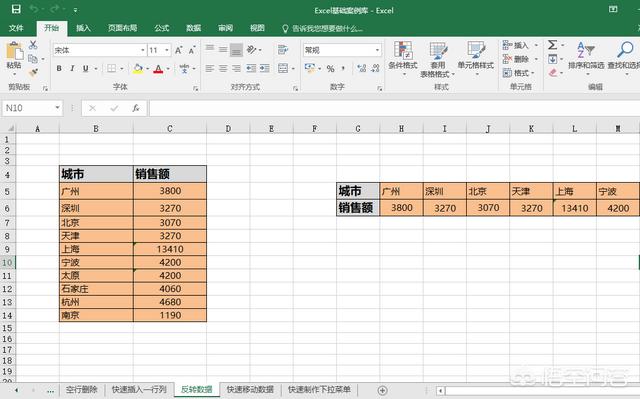The image size is (640, 399).
Task: Open Merge and Center dropdown arrow
Action: pos(293,69)
